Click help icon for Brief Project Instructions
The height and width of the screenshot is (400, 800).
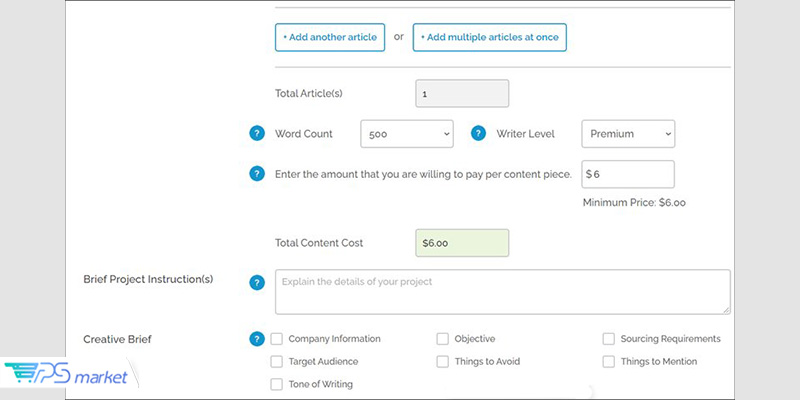coord(257,282)
